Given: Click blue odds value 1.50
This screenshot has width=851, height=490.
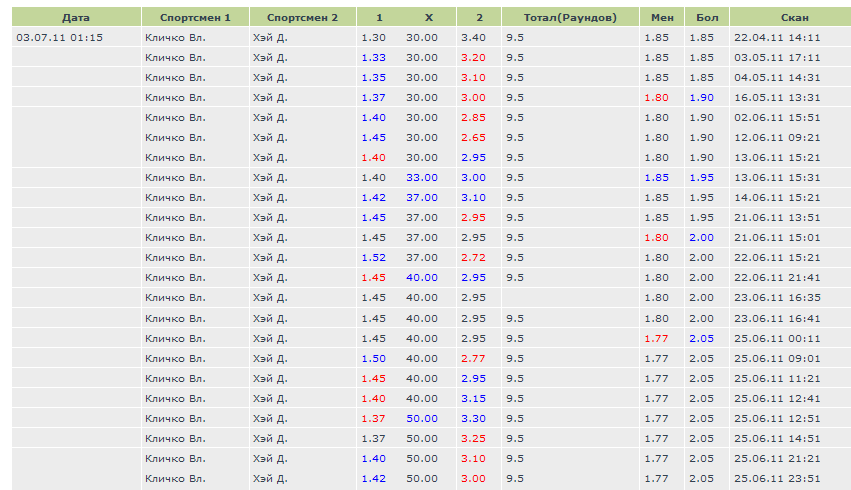Looking at the screenshot, I should (373, 359).
